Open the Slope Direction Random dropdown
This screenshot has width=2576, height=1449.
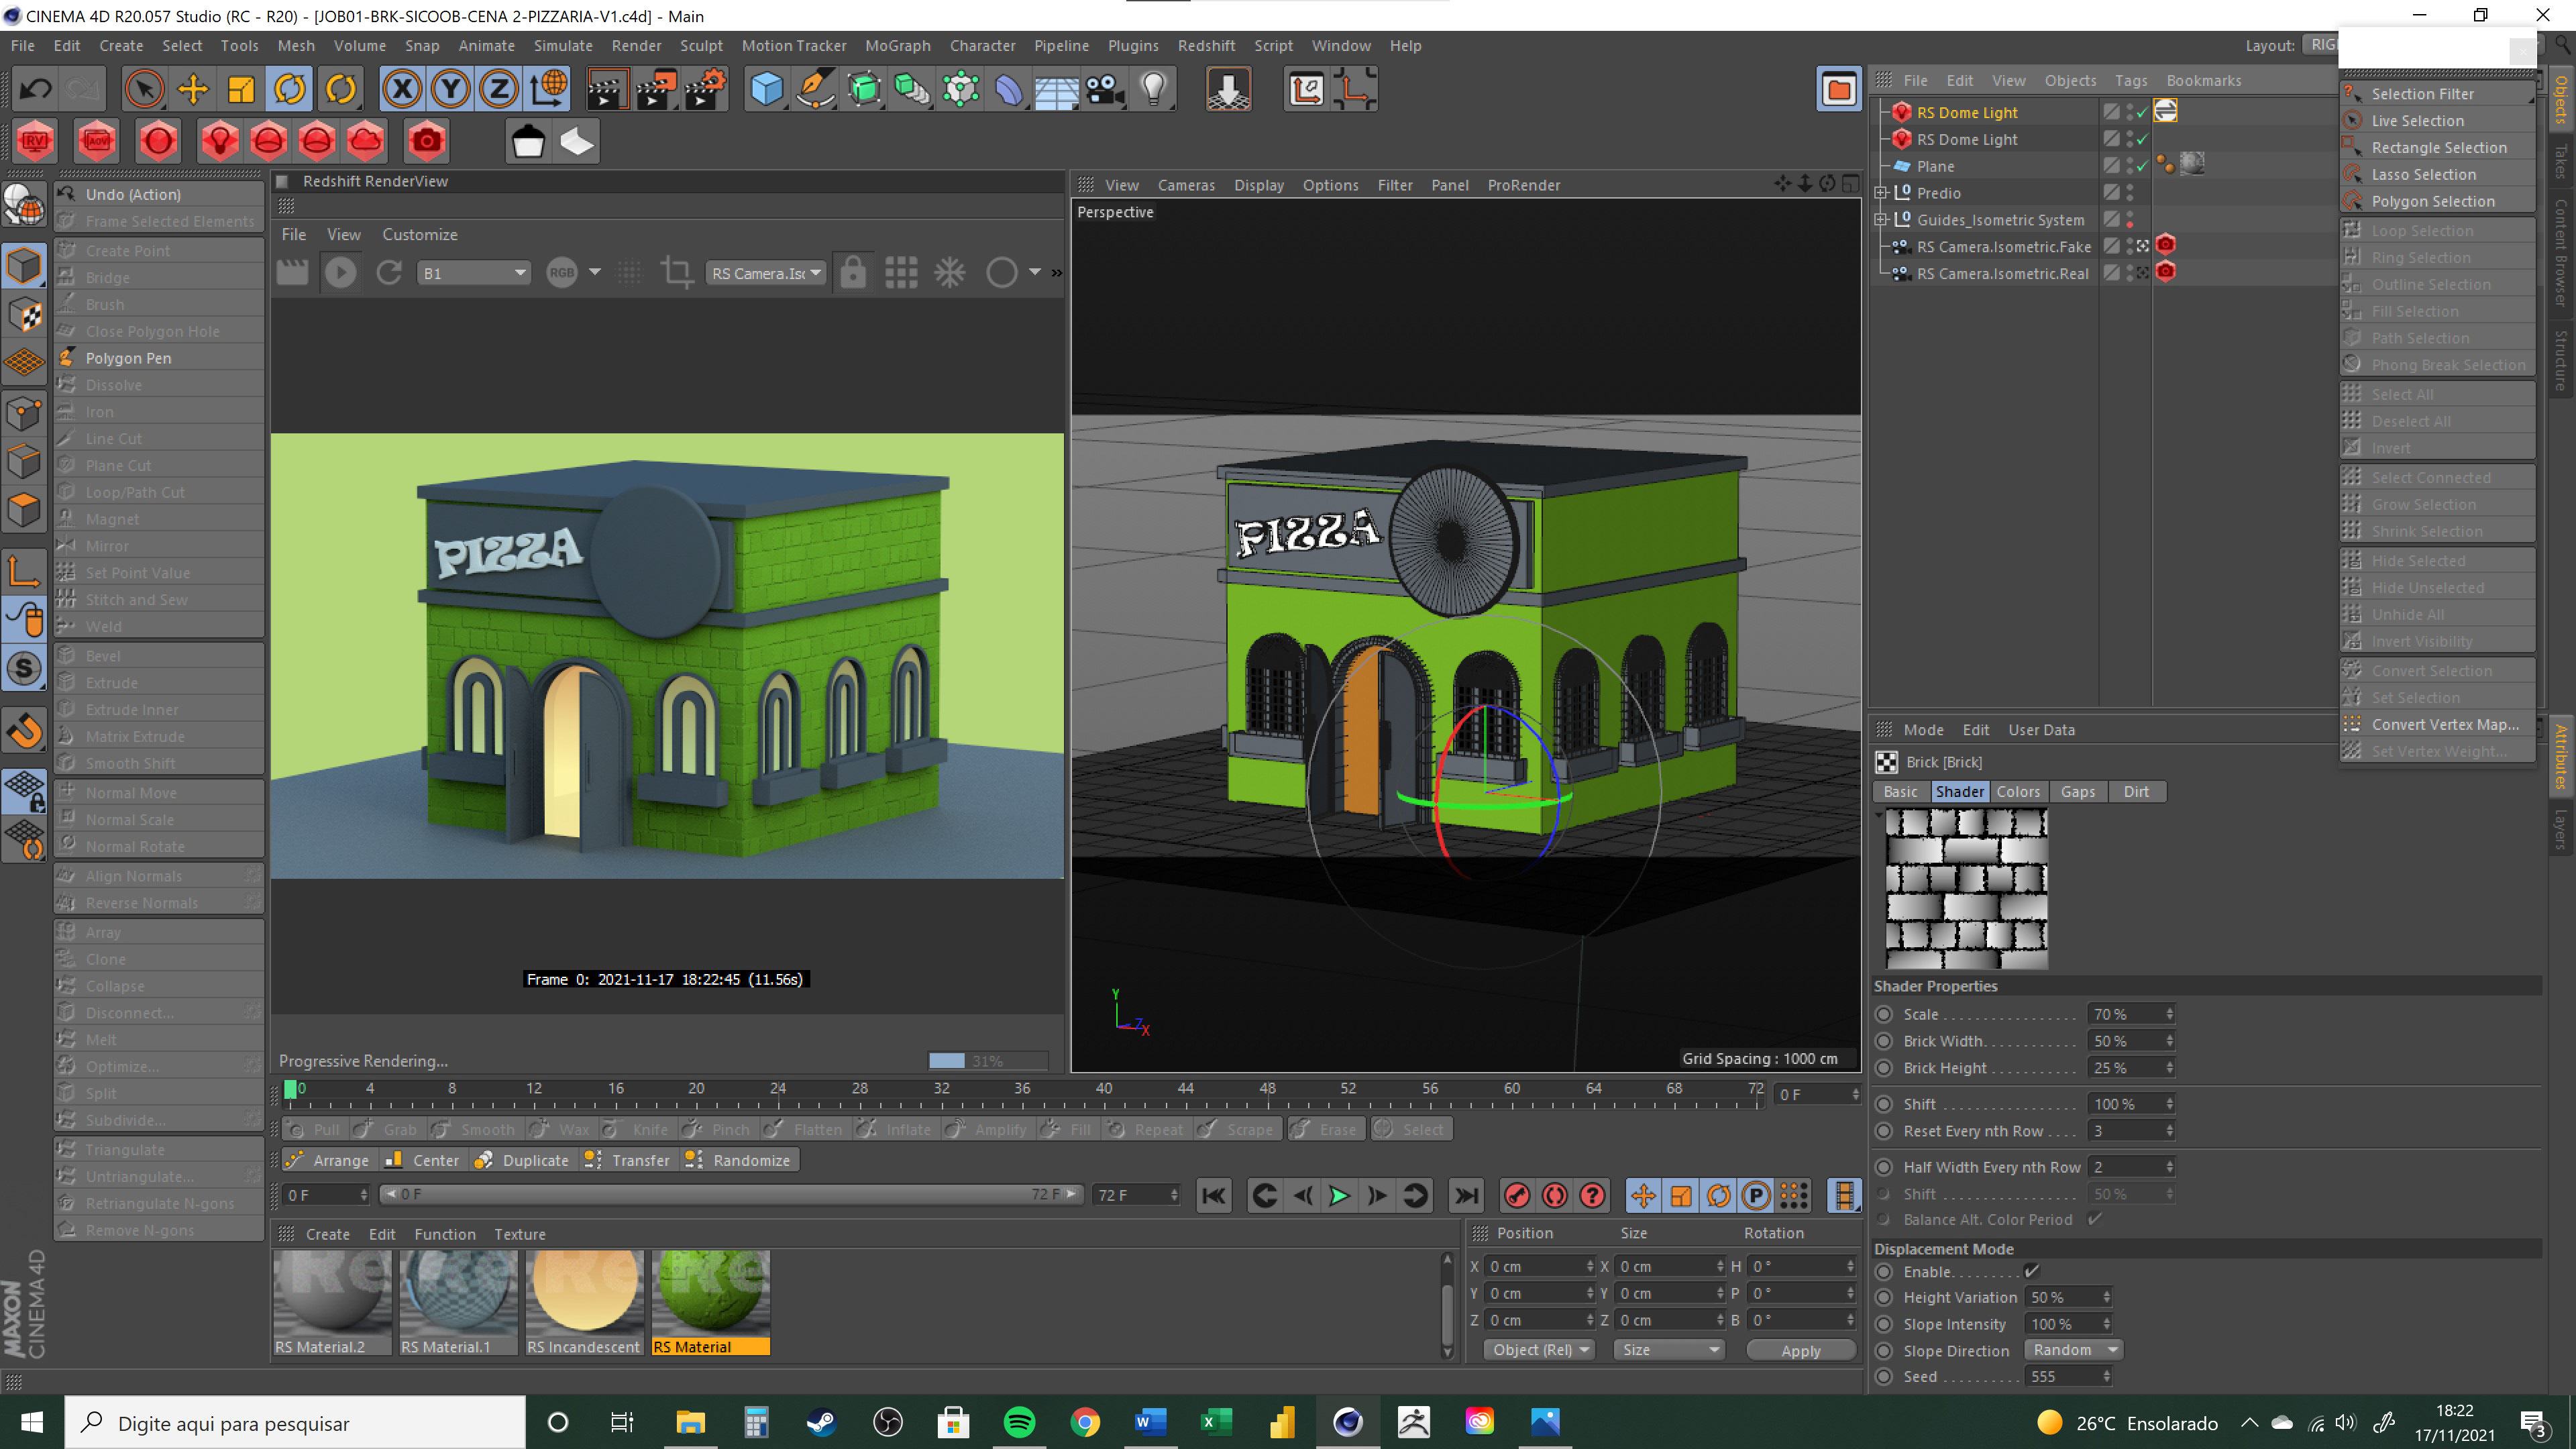click(2072, 1350)
